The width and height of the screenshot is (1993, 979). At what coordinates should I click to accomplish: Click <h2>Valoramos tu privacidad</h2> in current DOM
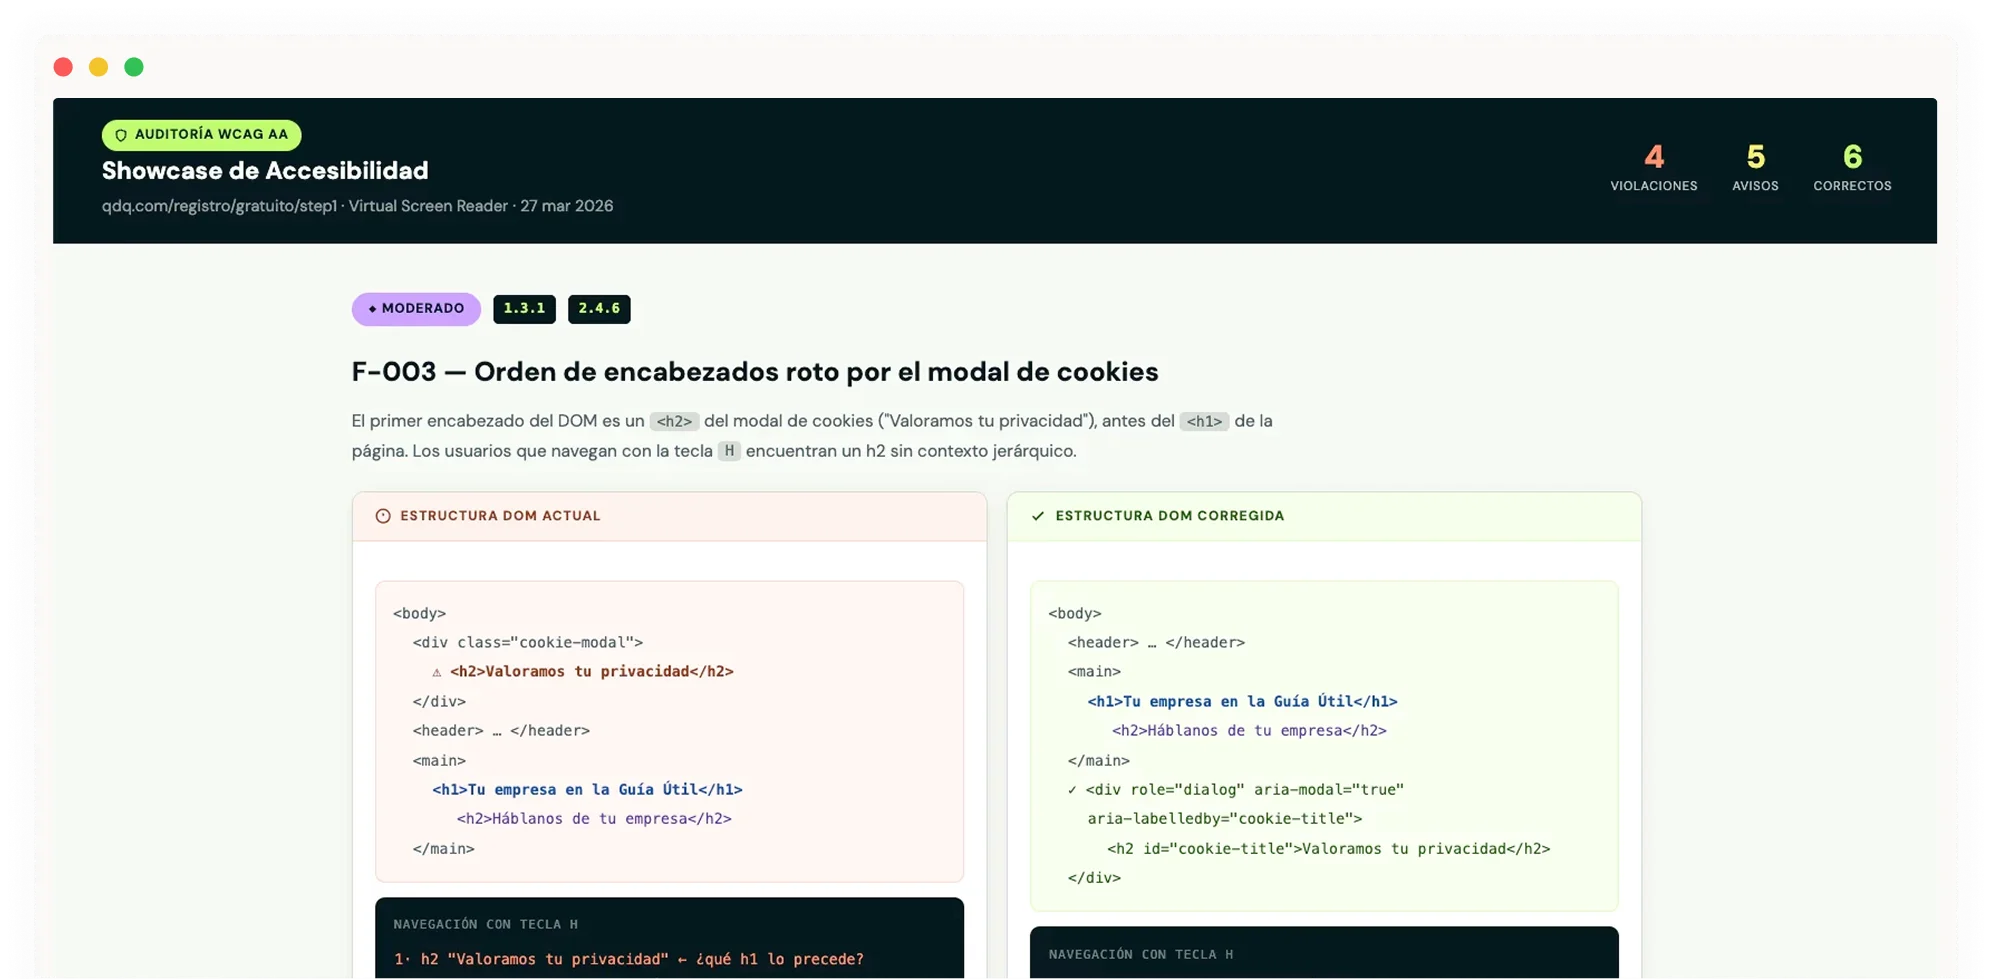(x=592, y=672)
